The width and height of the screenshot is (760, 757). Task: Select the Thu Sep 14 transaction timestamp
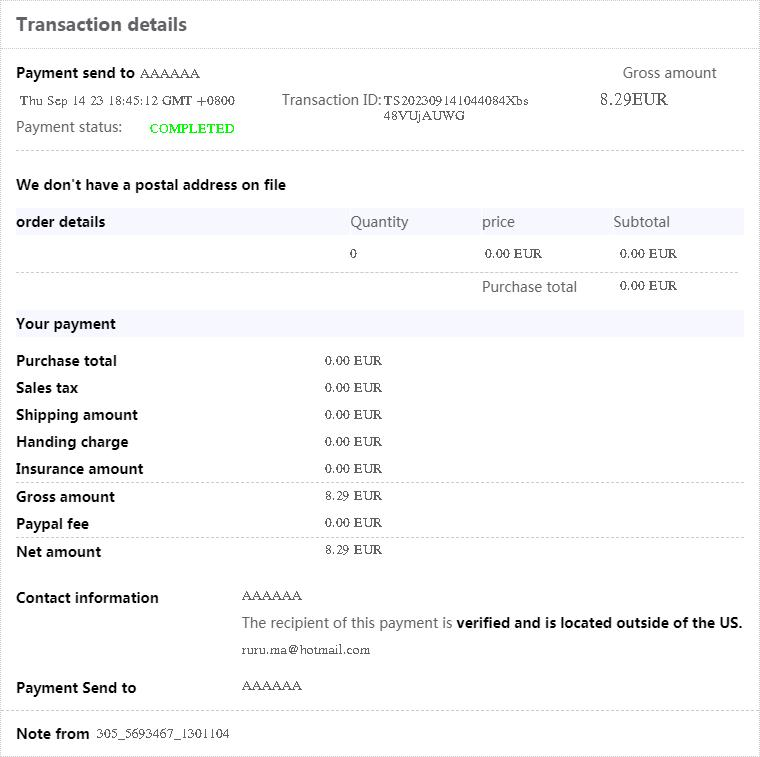127,100
